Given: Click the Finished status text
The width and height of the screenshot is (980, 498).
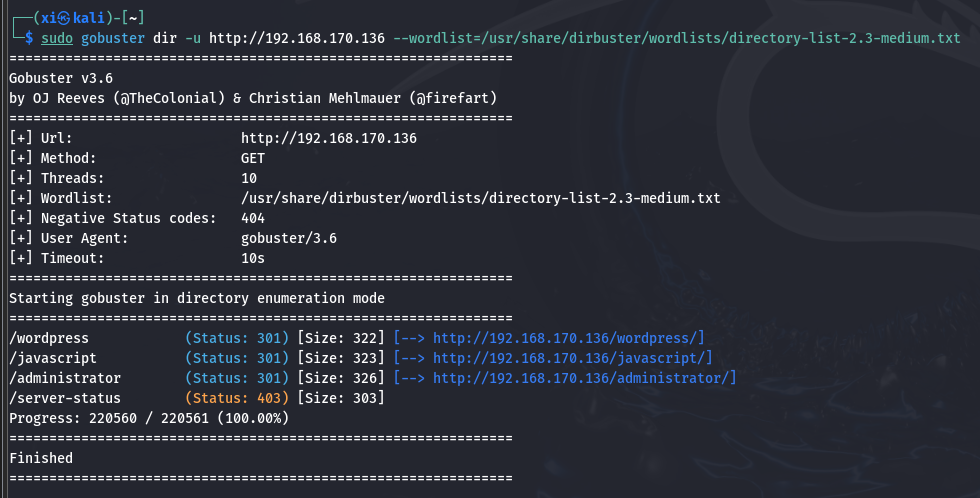Looking at the screenshot, I should coord(41,458).
